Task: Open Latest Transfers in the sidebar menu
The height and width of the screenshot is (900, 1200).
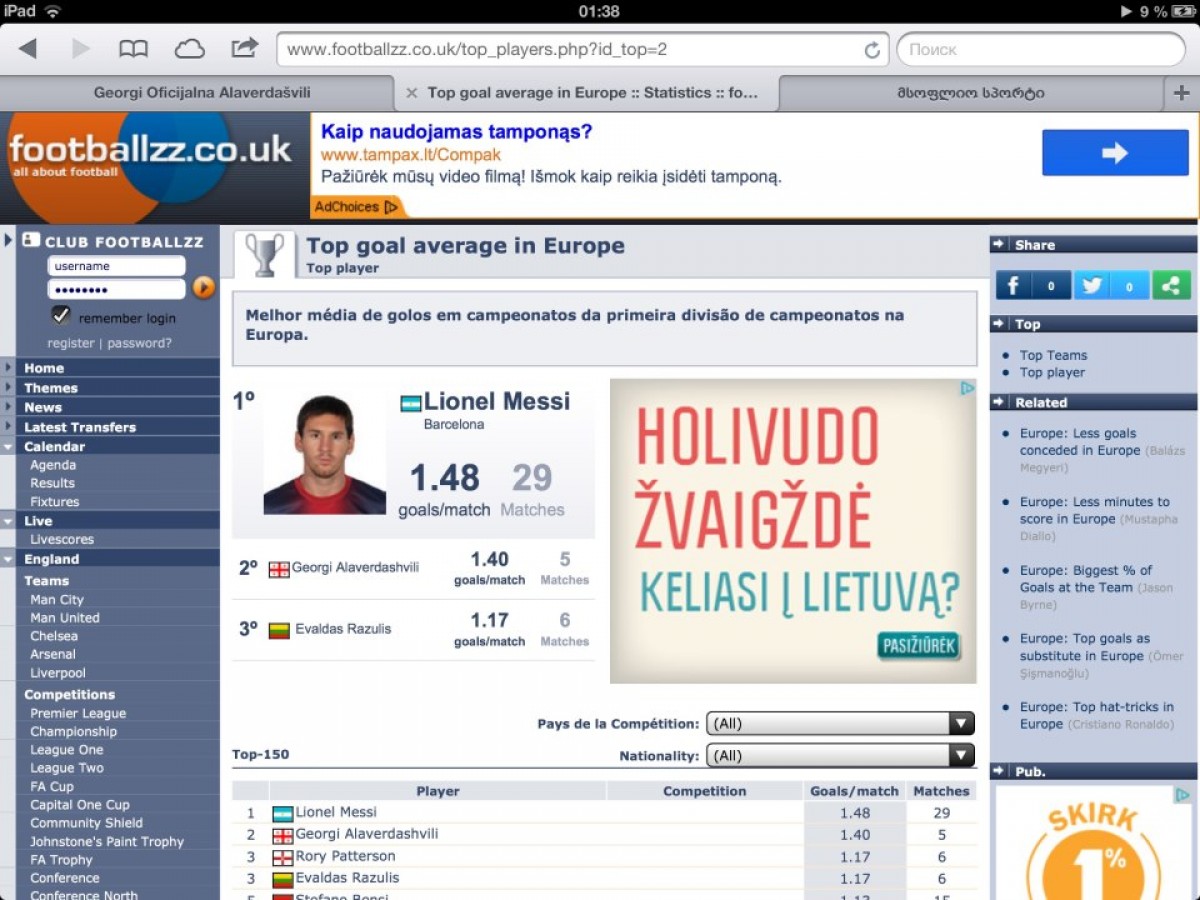Action: (x=80, y=427)
